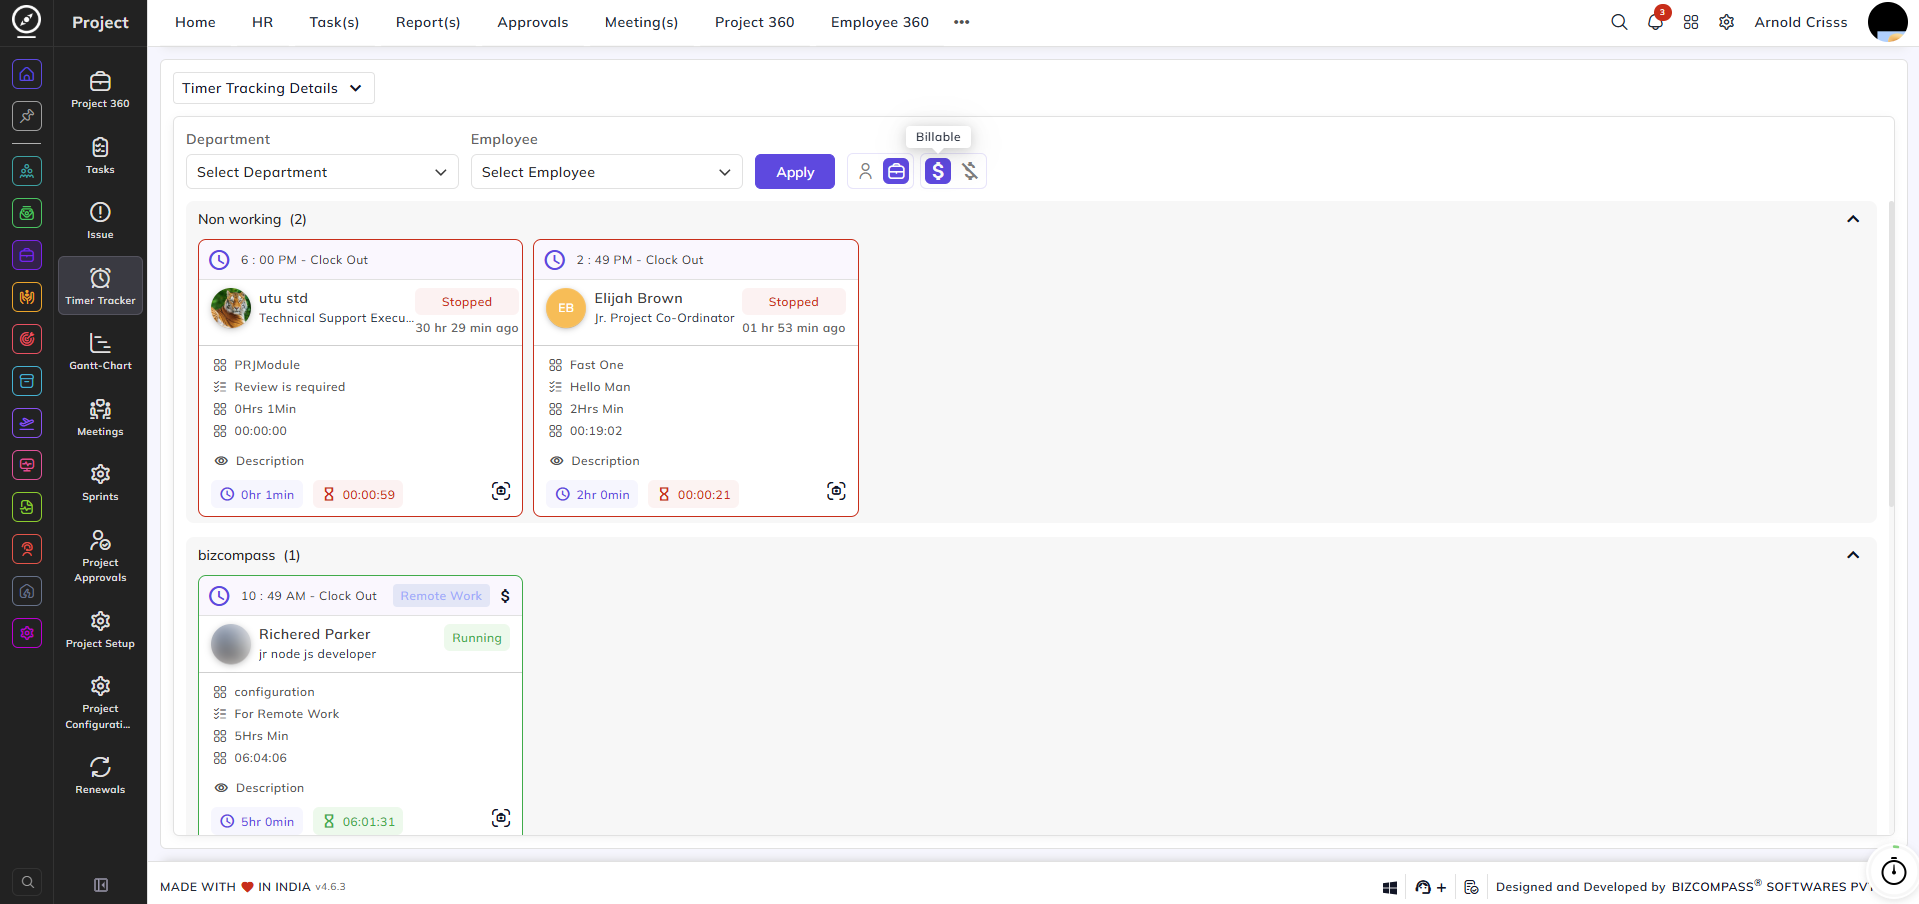Open HR menu
Image resolution: width=1919 pixels, height=904 pixels.
point(262,22)
